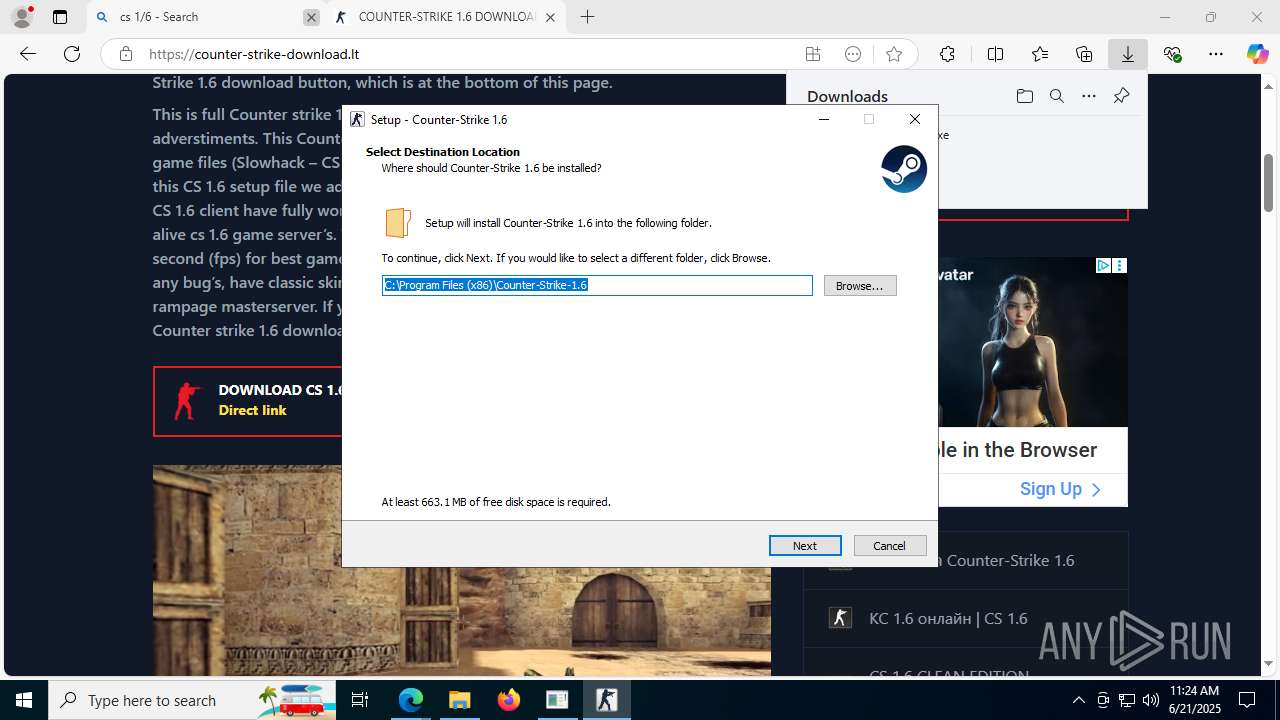Click the taskbar search box
Screen dimensions: 1280x720
[193, 700]
